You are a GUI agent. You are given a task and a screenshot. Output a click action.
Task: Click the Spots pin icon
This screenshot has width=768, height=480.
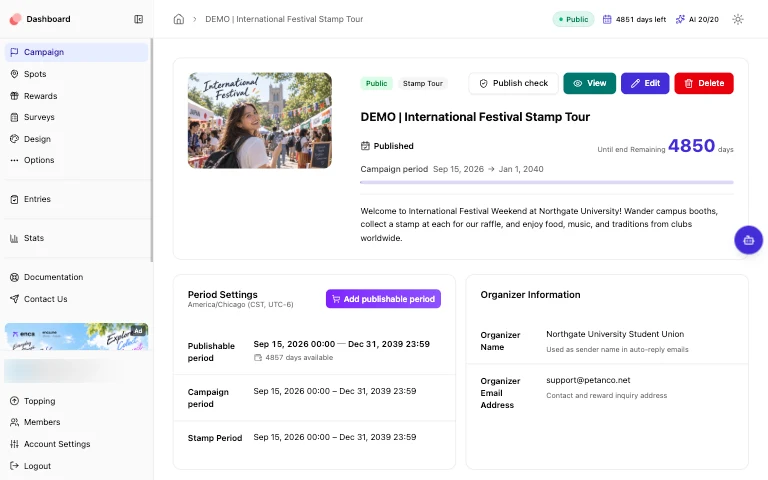tap(14, 74)
